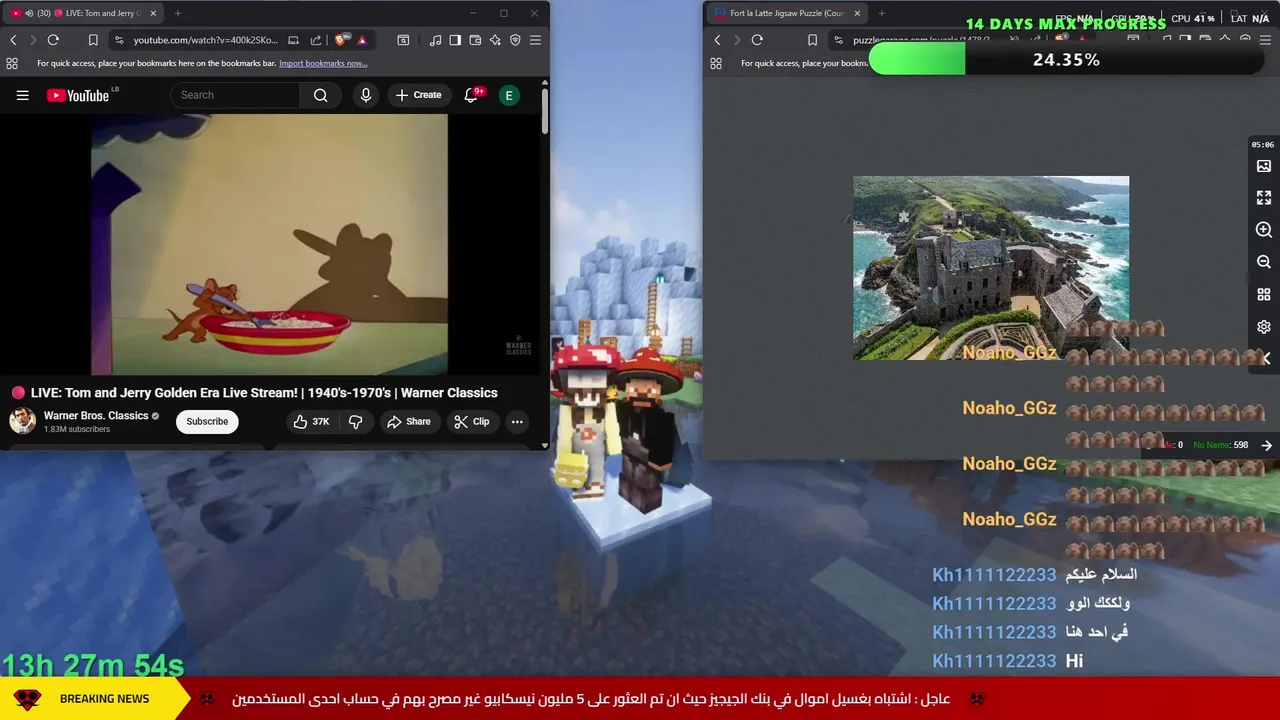
Task: Open YouTube window browser main menu
Action: [535, 40]
